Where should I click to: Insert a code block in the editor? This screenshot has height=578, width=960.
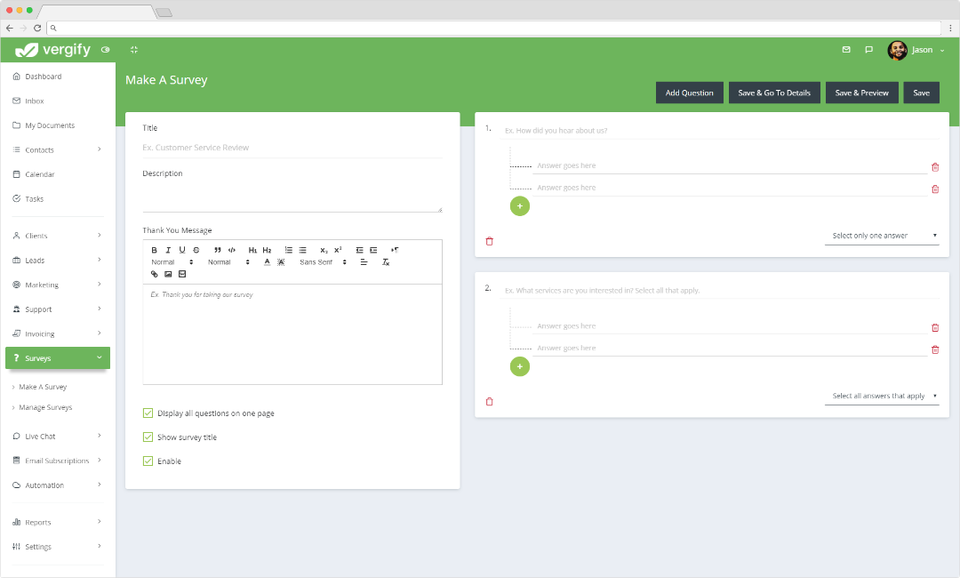tap(231, 250)
